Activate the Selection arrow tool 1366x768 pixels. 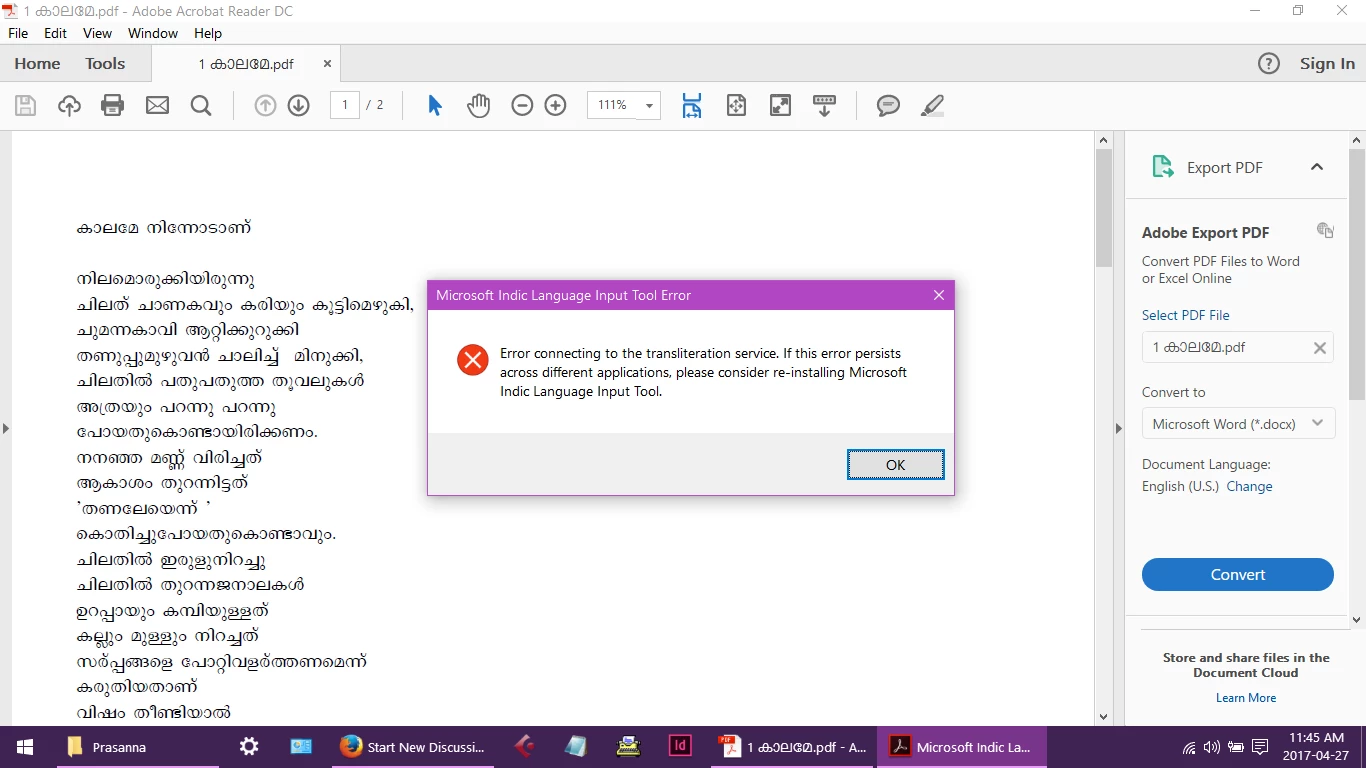[x=435, y=105]
